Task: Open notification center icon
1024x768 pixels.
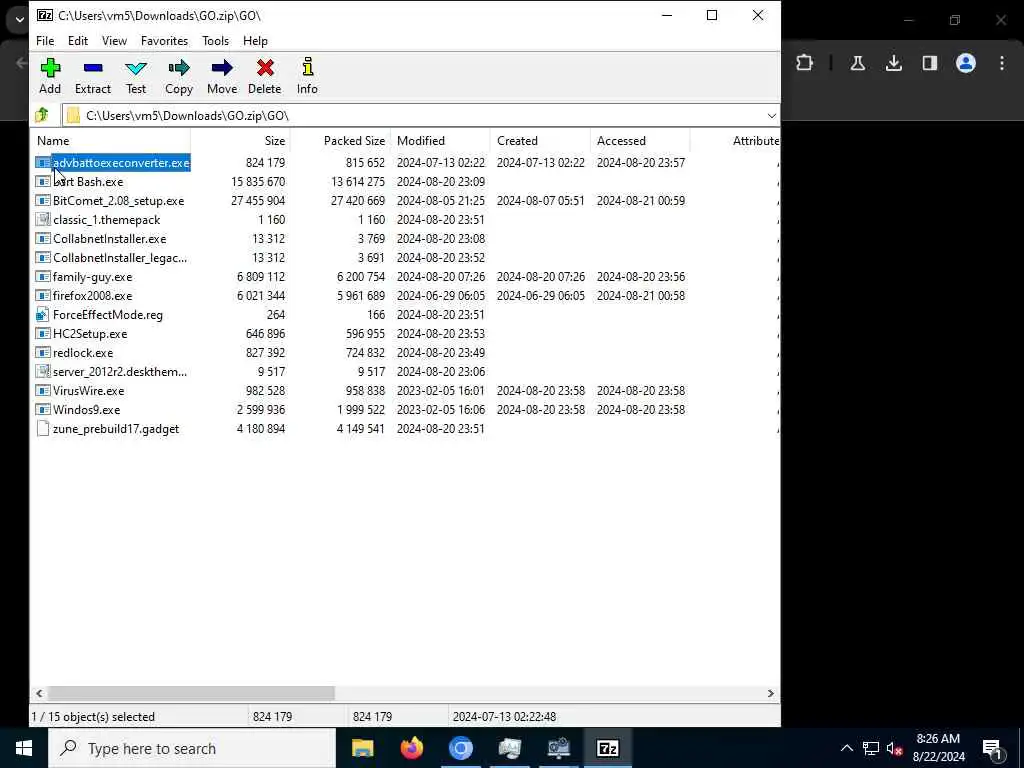Action: tap(993, 749)
